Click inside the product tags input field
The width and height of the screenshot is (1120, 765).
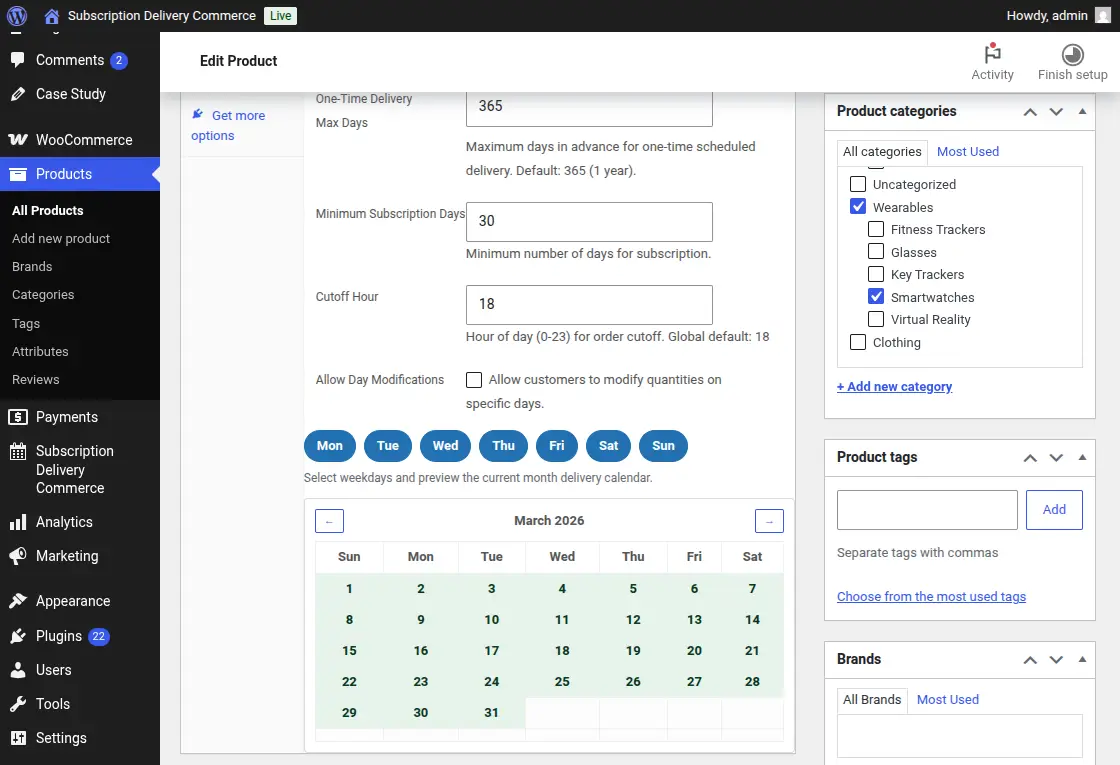pyautogui.click(x=926, y=509)
